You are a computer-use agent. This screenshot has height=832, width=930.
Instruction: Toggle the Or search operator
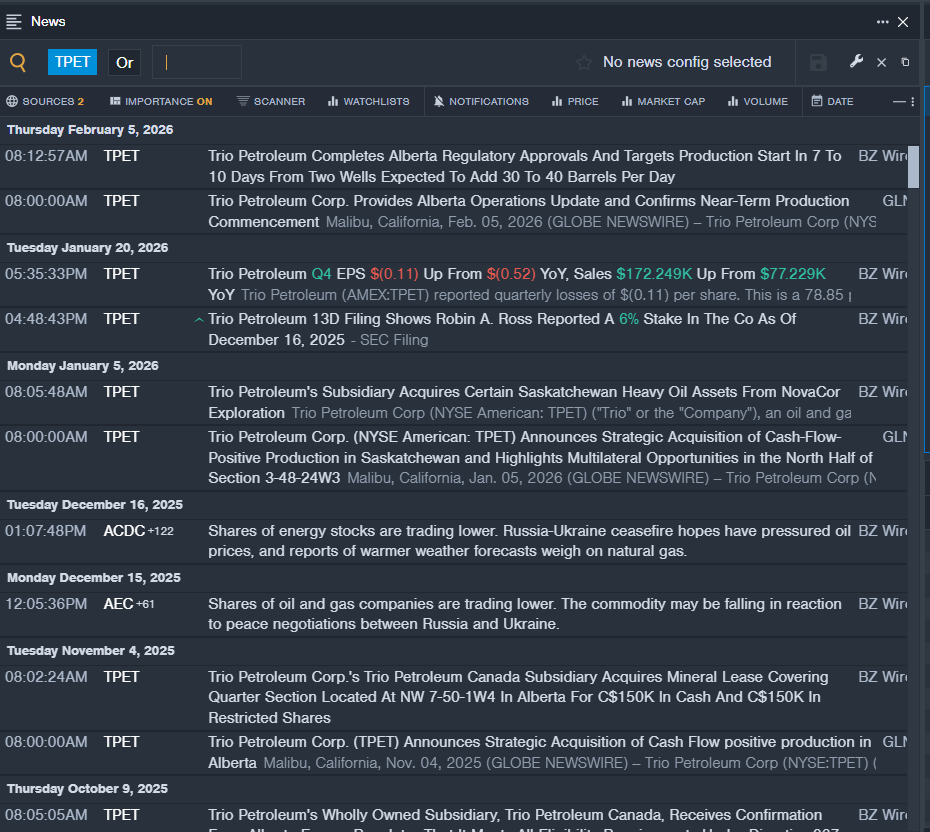(x=125, y=62)
